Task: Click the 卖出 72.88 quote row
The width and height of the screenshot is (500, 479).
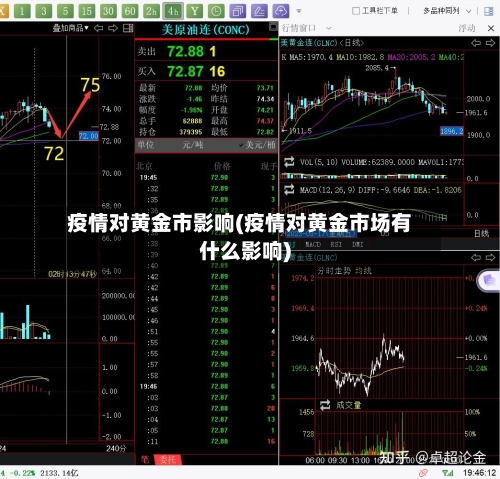Action: click(x=206, y=51)
